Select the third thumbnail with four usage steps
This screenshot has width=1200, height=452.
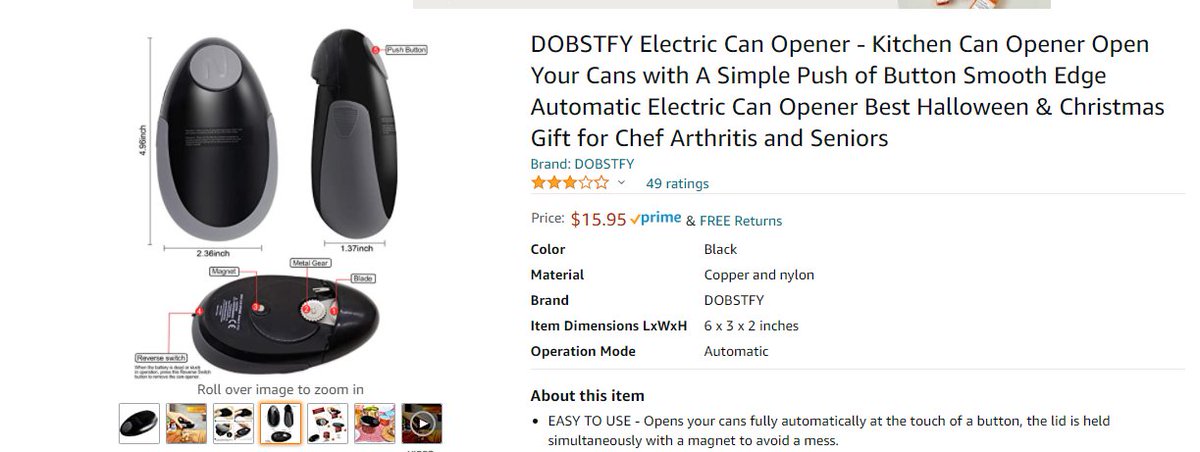233,423
